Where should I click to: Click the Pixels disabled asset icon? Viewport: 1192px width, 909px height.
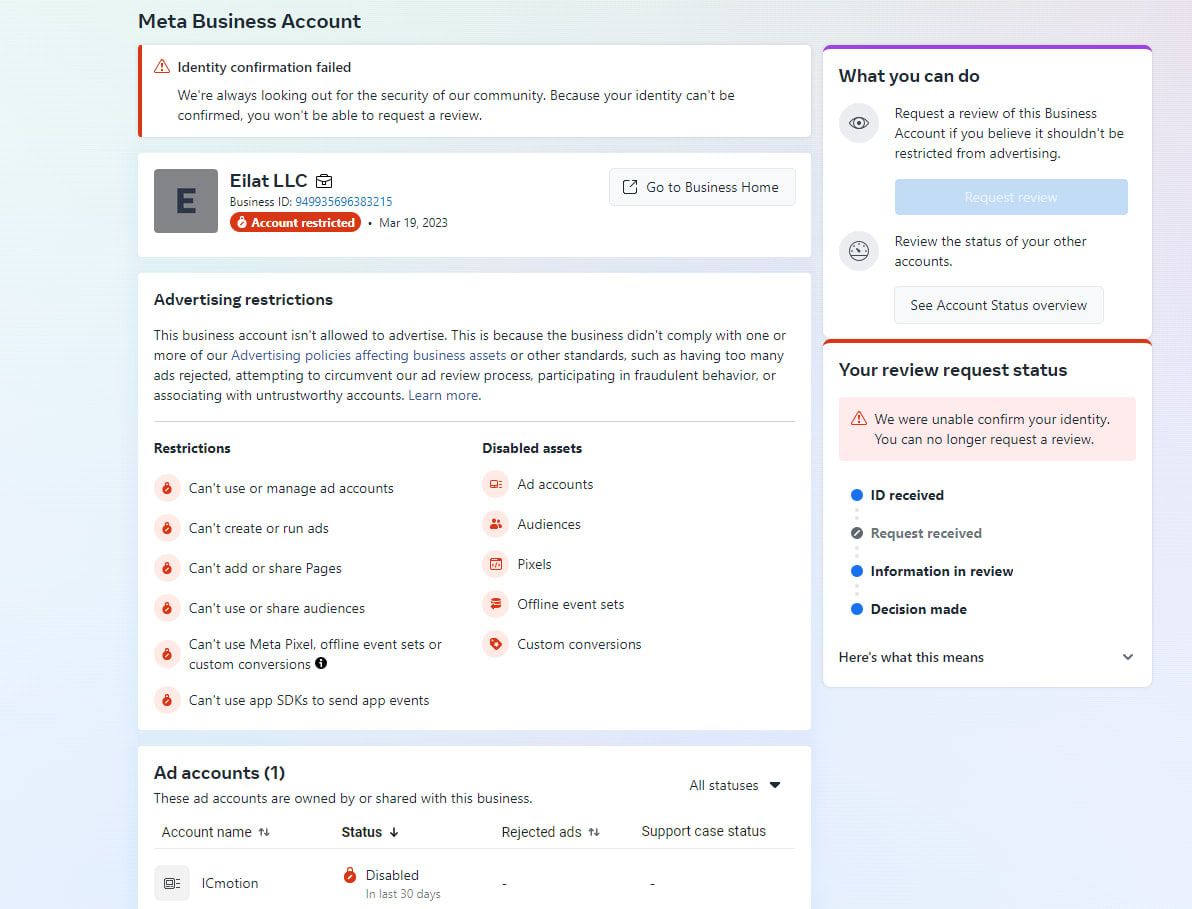[495, 564]
